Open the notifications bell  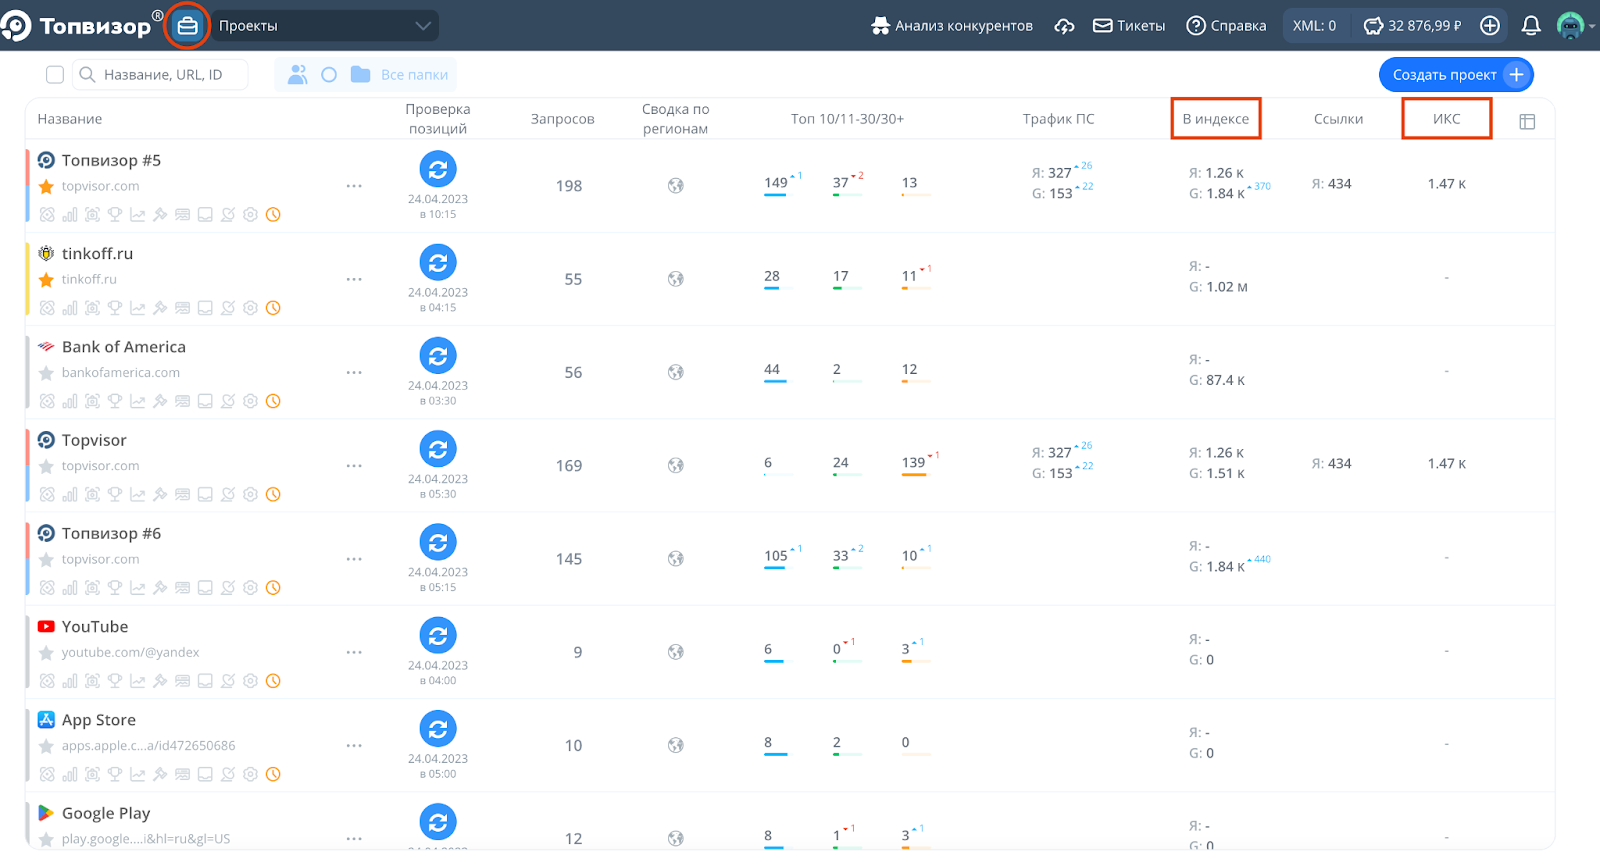point(1530,26)
